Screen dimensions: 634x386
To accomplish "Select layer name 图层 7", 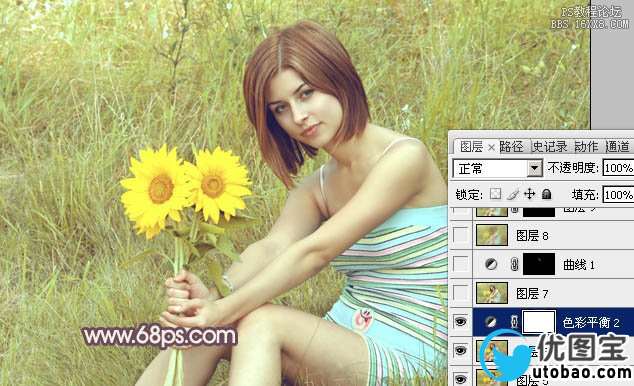I will pos(532,293).
